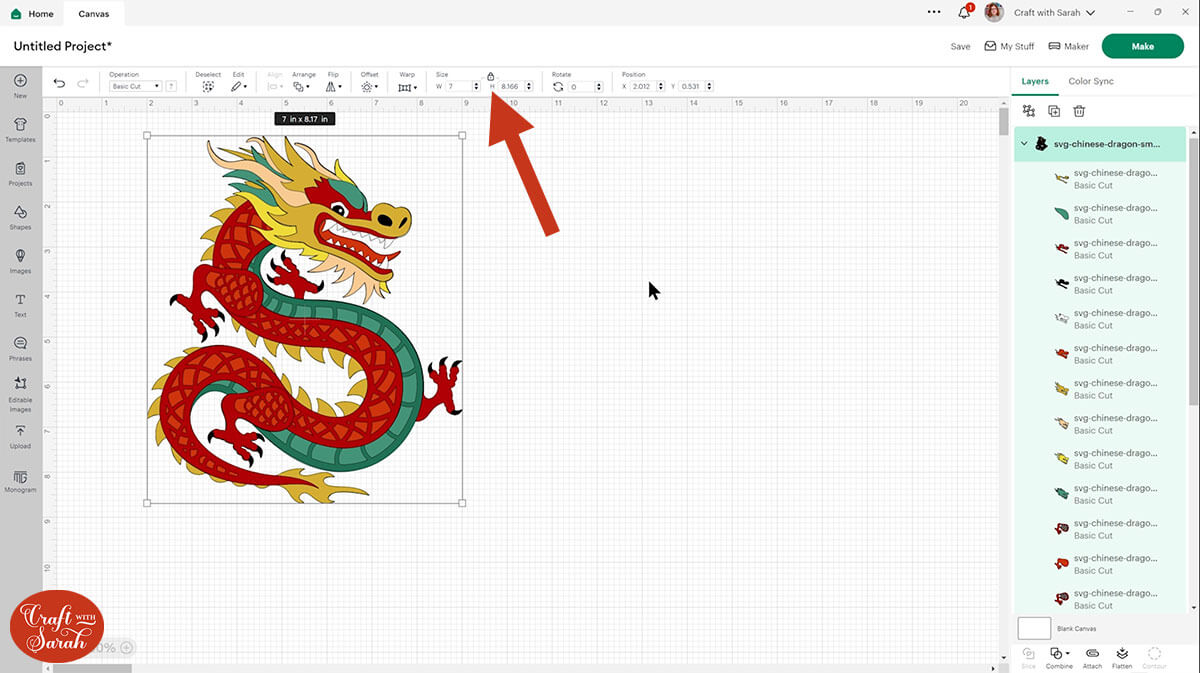Click the Position X input field
The width and height of the screenshot is (1200, 673).
(x=643, y=87)
